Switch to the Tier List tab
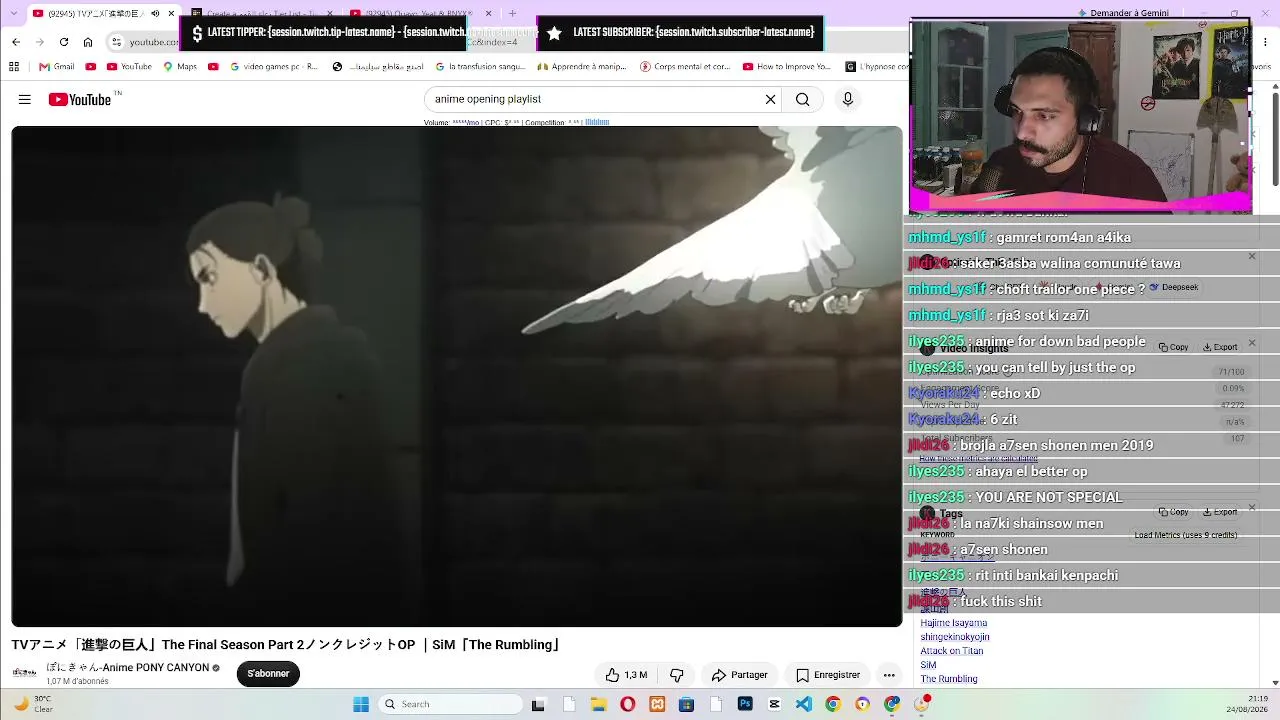Screen dimensions: 1280x720 tap(262, 14)
